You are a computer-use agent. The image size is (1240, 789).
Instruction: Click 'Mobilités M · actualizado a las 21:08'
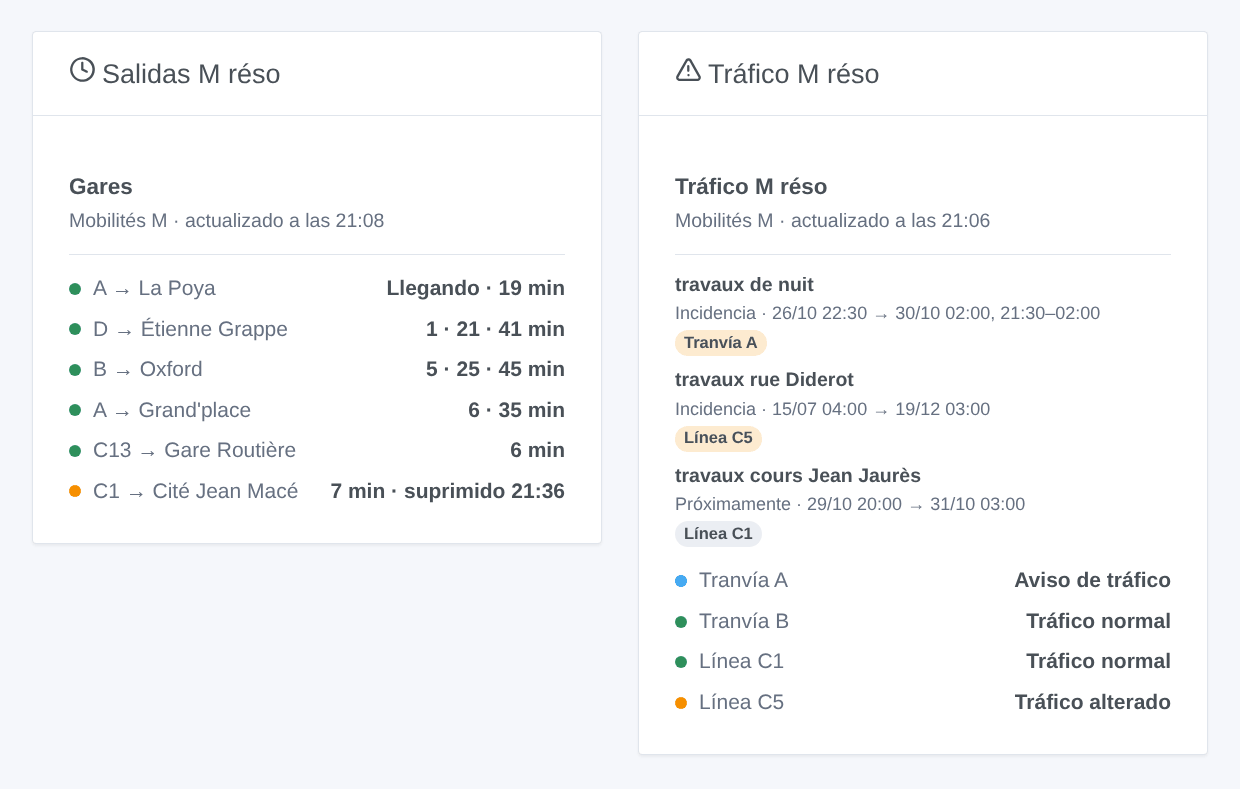click(227, 221)
